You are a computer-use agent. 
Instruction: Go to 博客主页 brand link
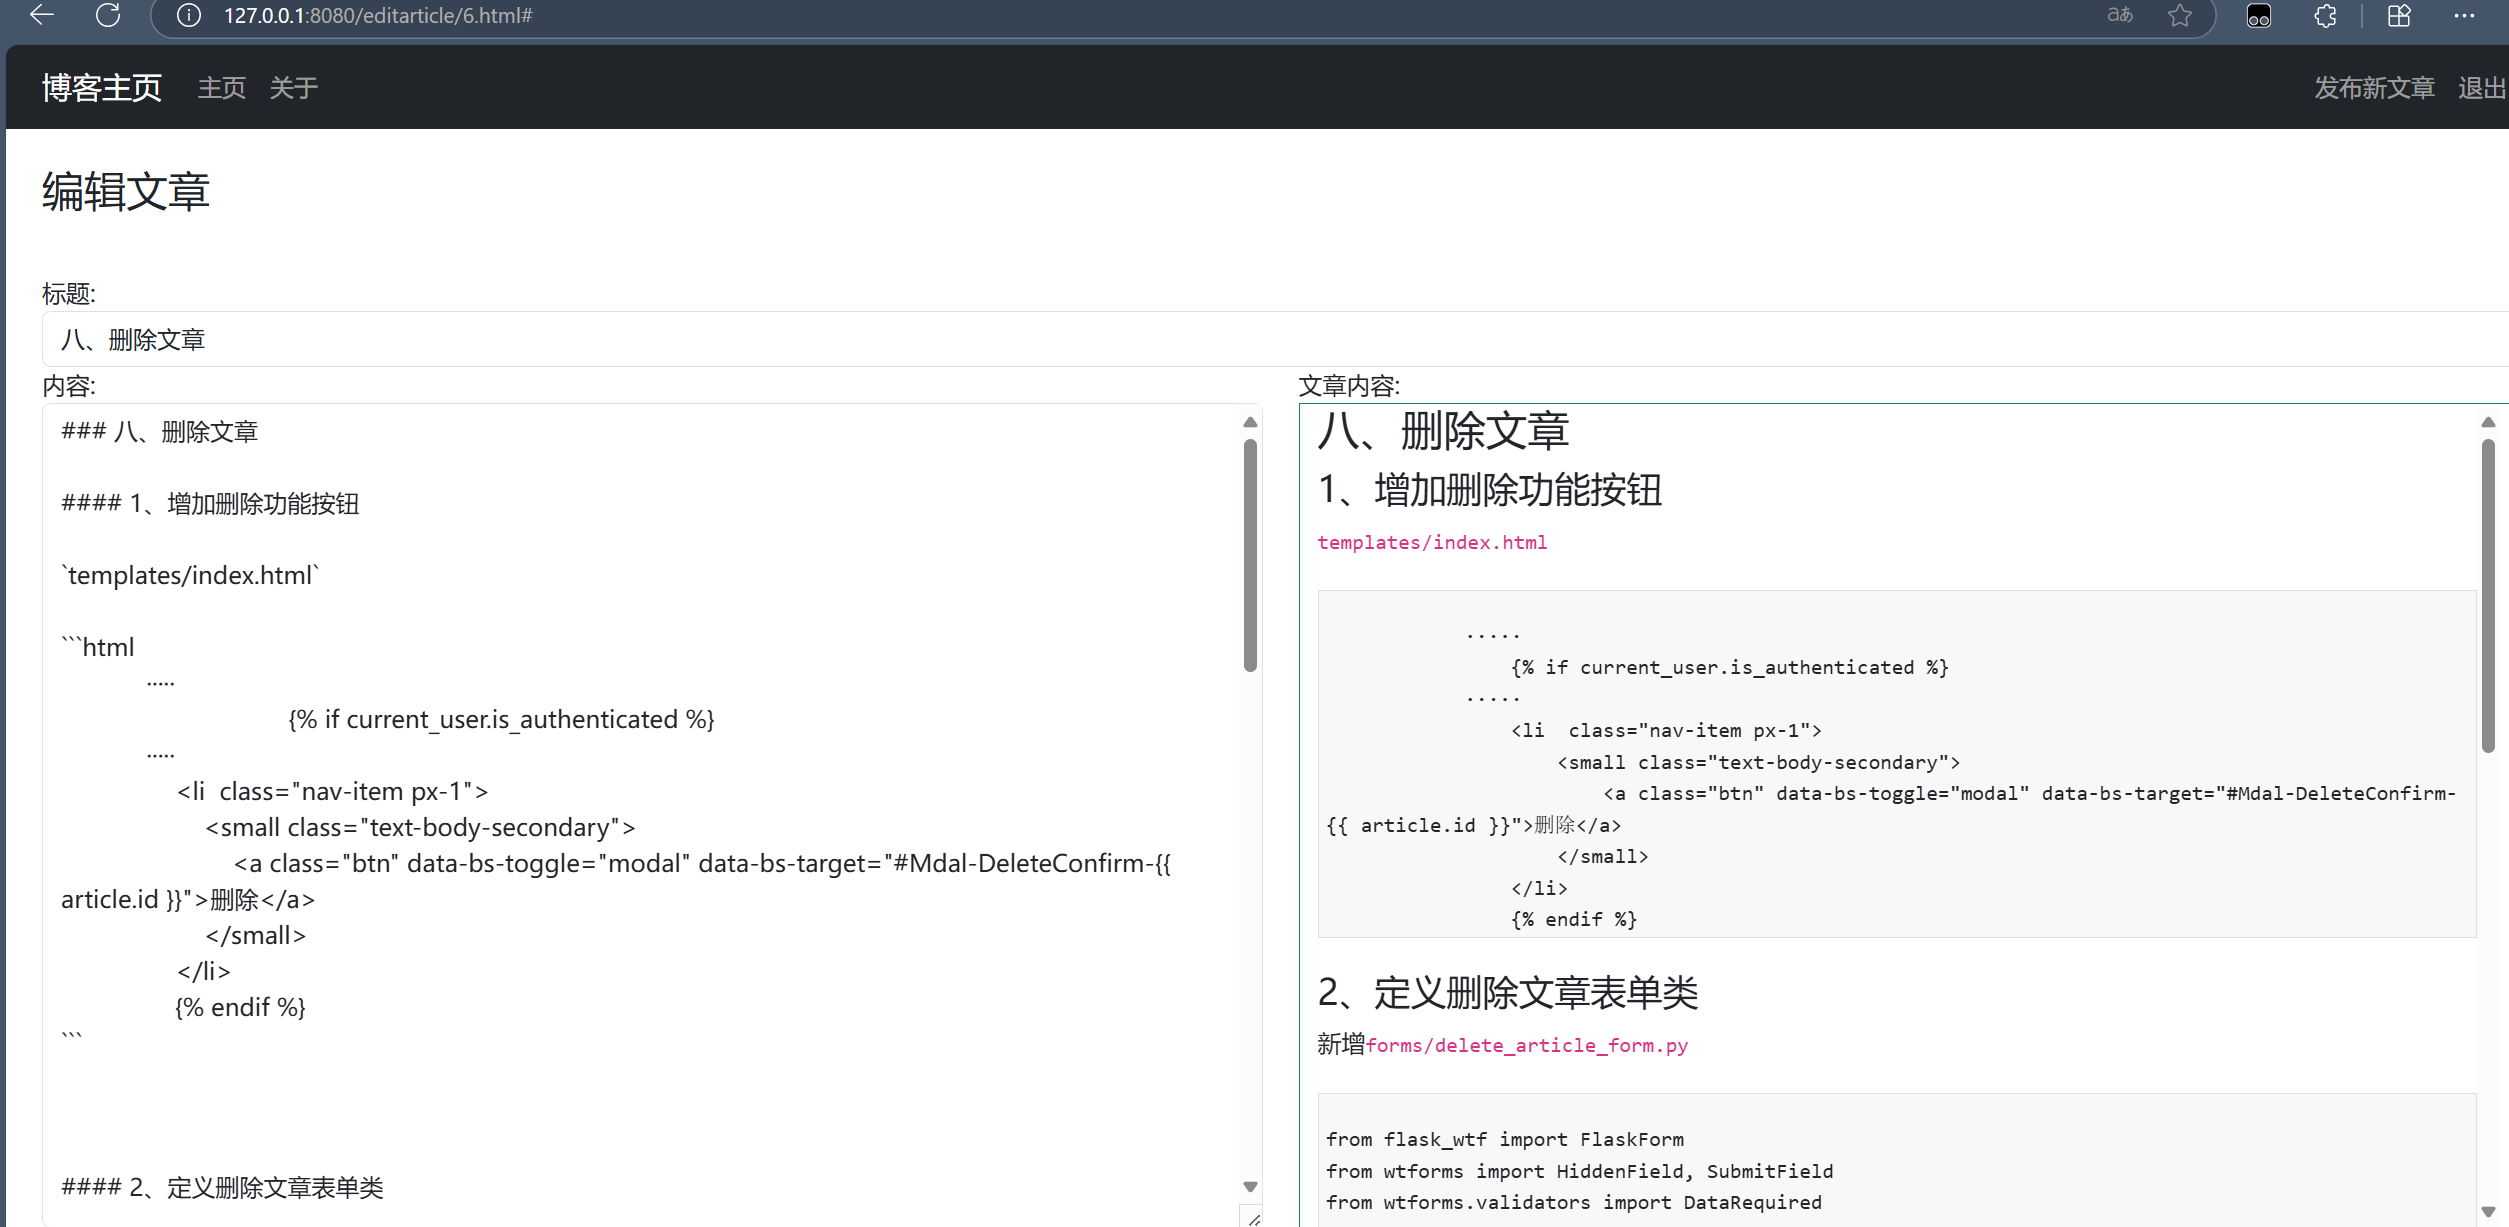point(101,88)
